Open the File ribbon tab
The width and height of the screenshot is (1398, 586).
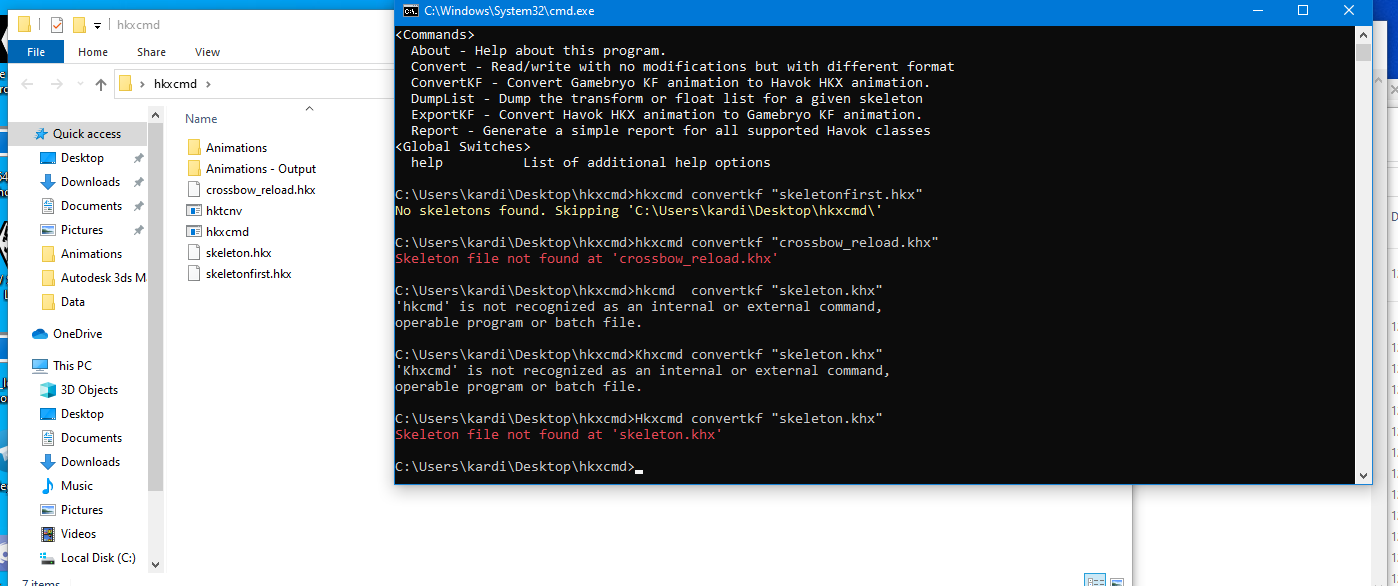[36, 52]
